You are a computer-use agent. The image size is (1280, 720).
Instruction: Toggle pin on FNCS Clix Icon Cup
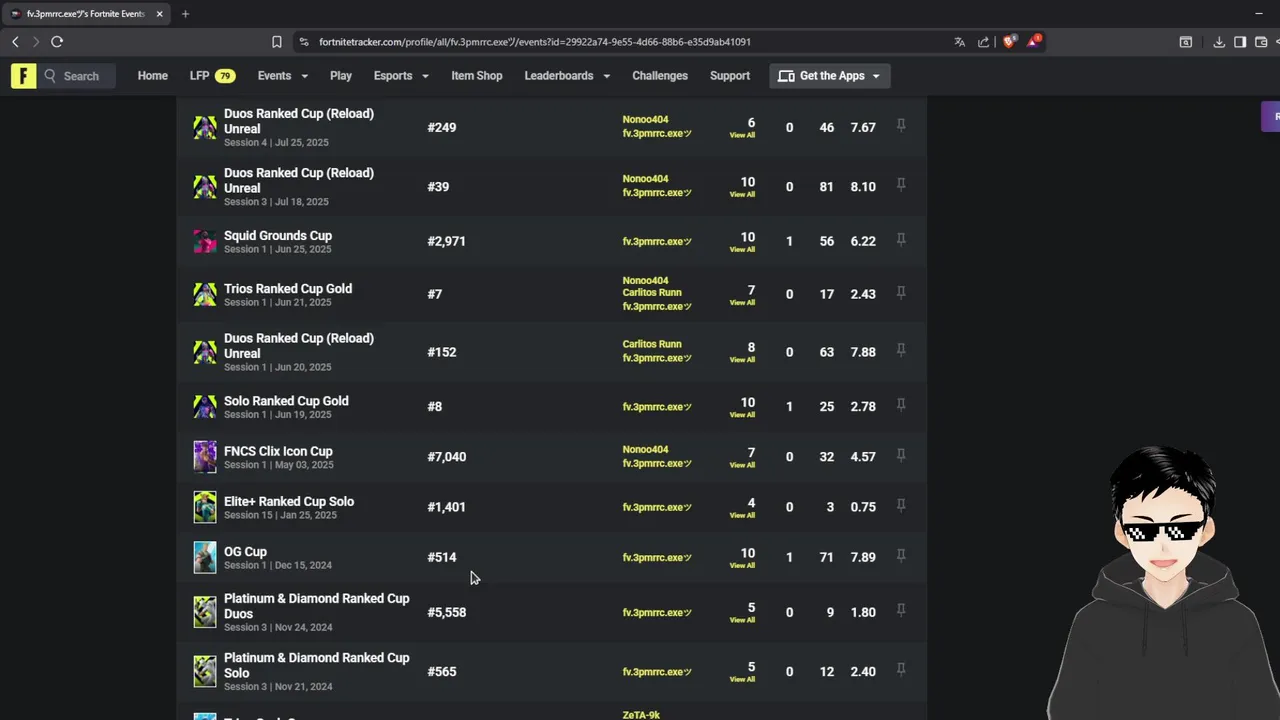pos(901,456)
